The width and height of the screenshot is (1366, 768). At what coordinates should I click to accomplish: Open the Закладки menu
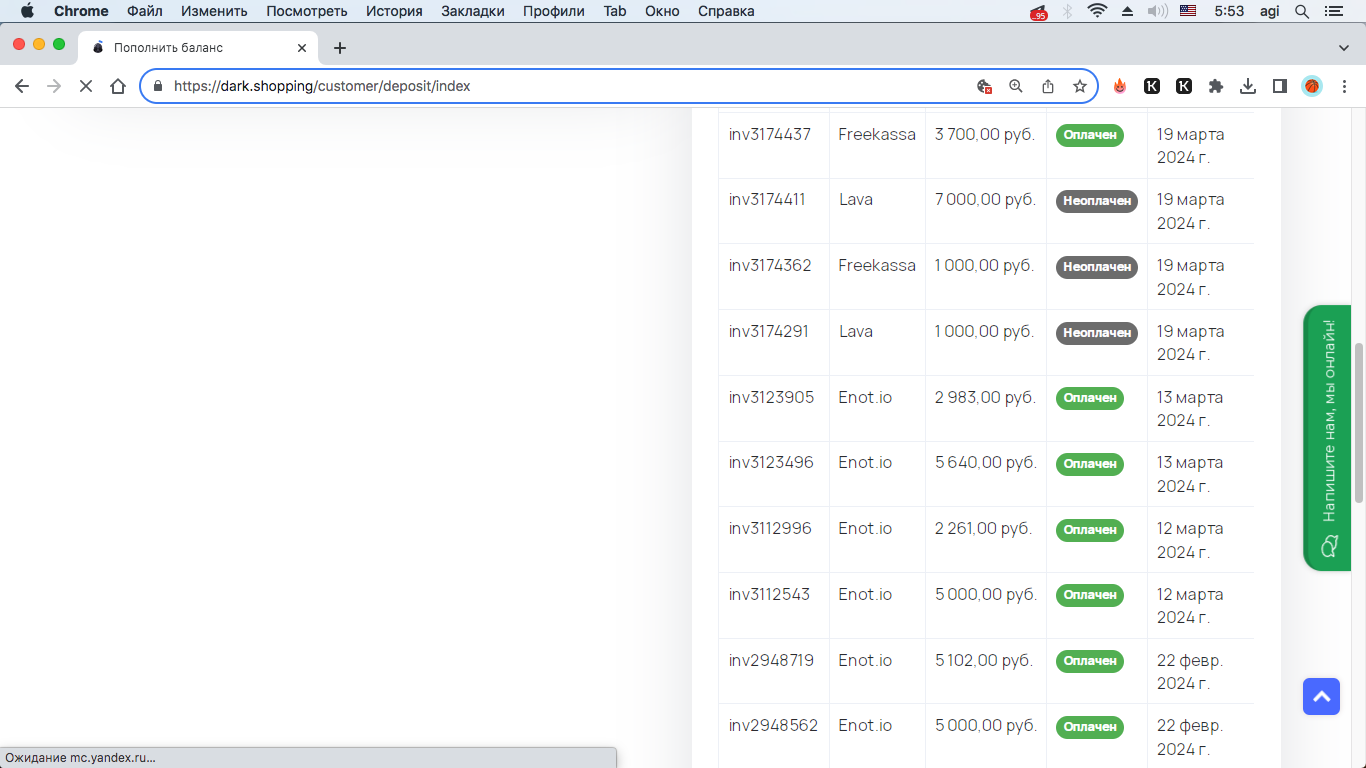click(x=473, y=11)
